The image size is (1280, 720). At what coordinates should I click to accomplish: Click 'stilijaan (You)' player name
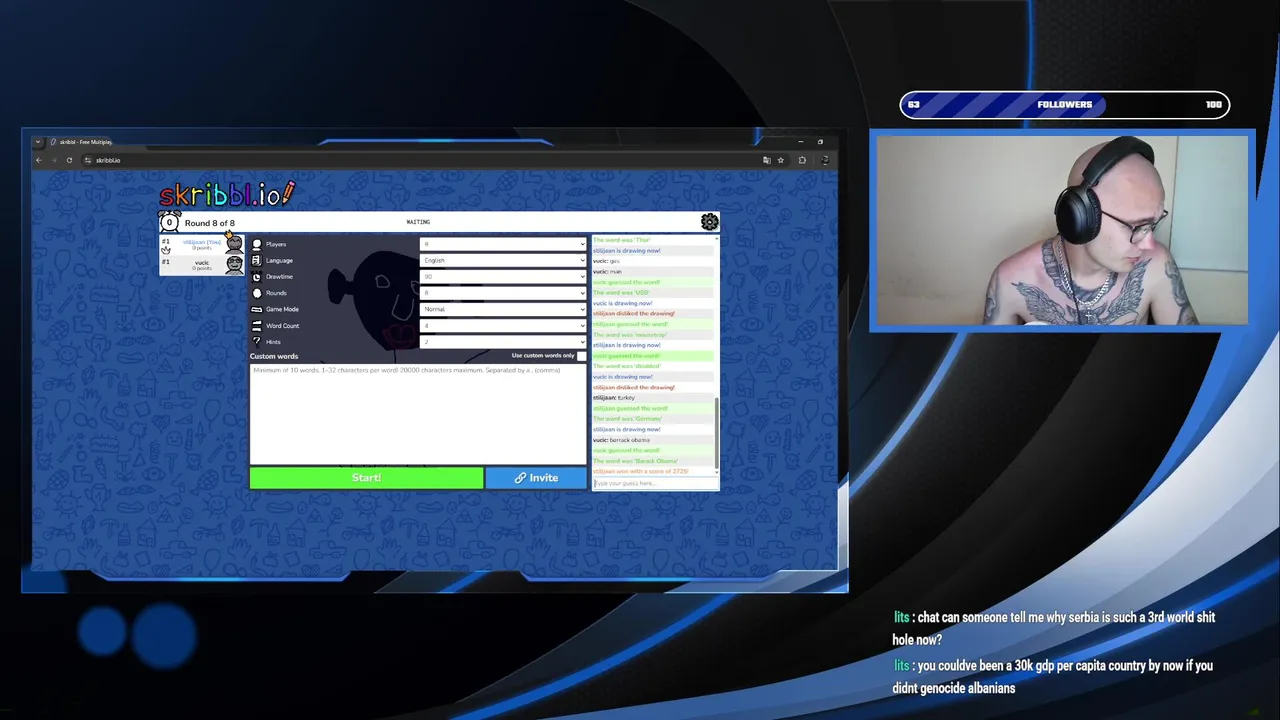(x=202, y=242)
